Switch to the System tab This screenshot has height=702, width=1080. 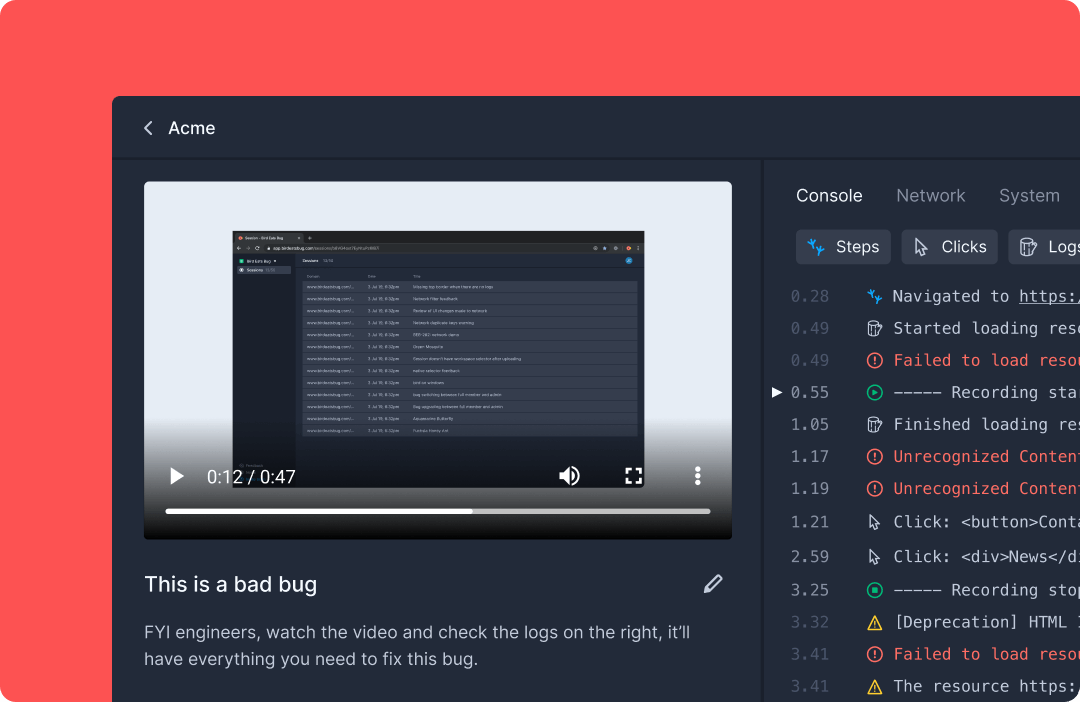[x=1029, y=195]
